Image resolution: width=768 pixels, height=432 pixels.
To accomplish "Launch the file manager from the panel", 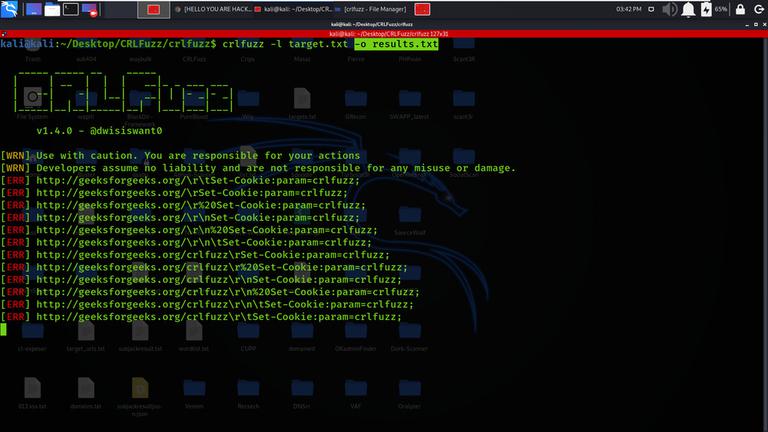I will pos(52,9).
